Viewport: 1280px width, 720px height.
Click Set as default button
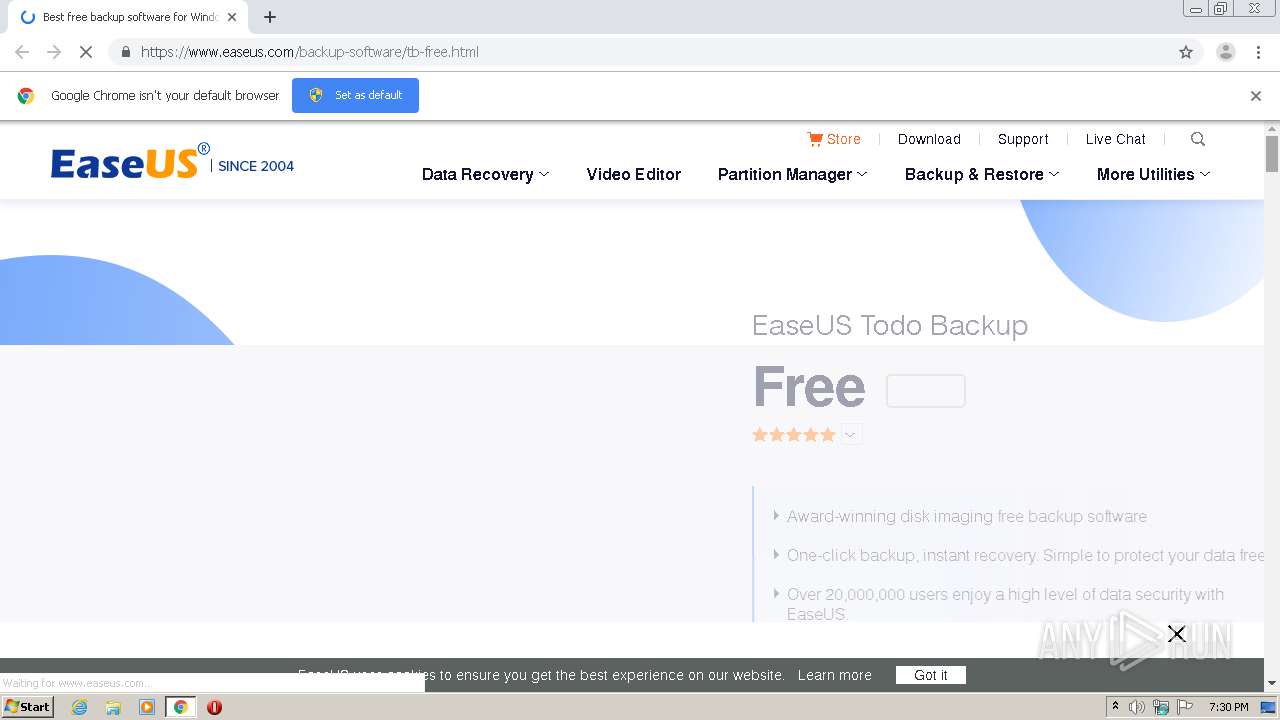click(x=355, y=95)
